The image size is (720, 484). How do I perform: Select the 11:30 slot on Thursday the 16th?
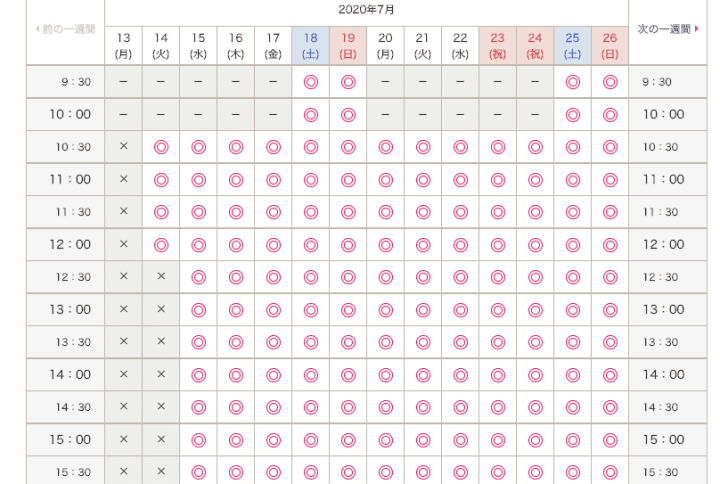tap(236, 212)
